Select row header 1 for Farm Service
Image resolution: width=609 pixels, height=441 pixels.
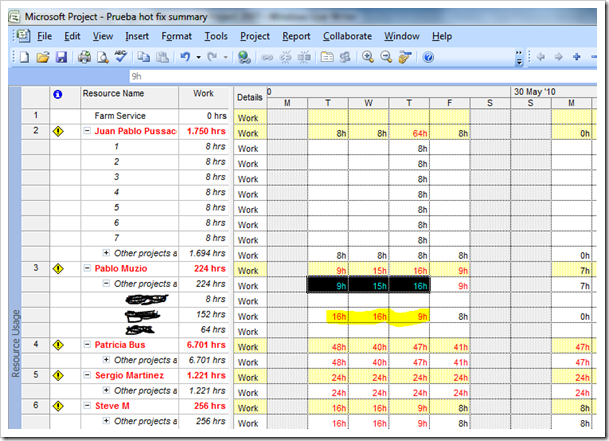point(35,115)
